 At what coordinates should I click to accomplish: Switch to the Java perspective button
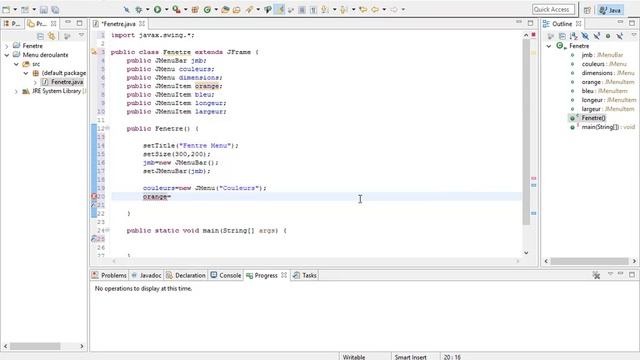point(611,10)
